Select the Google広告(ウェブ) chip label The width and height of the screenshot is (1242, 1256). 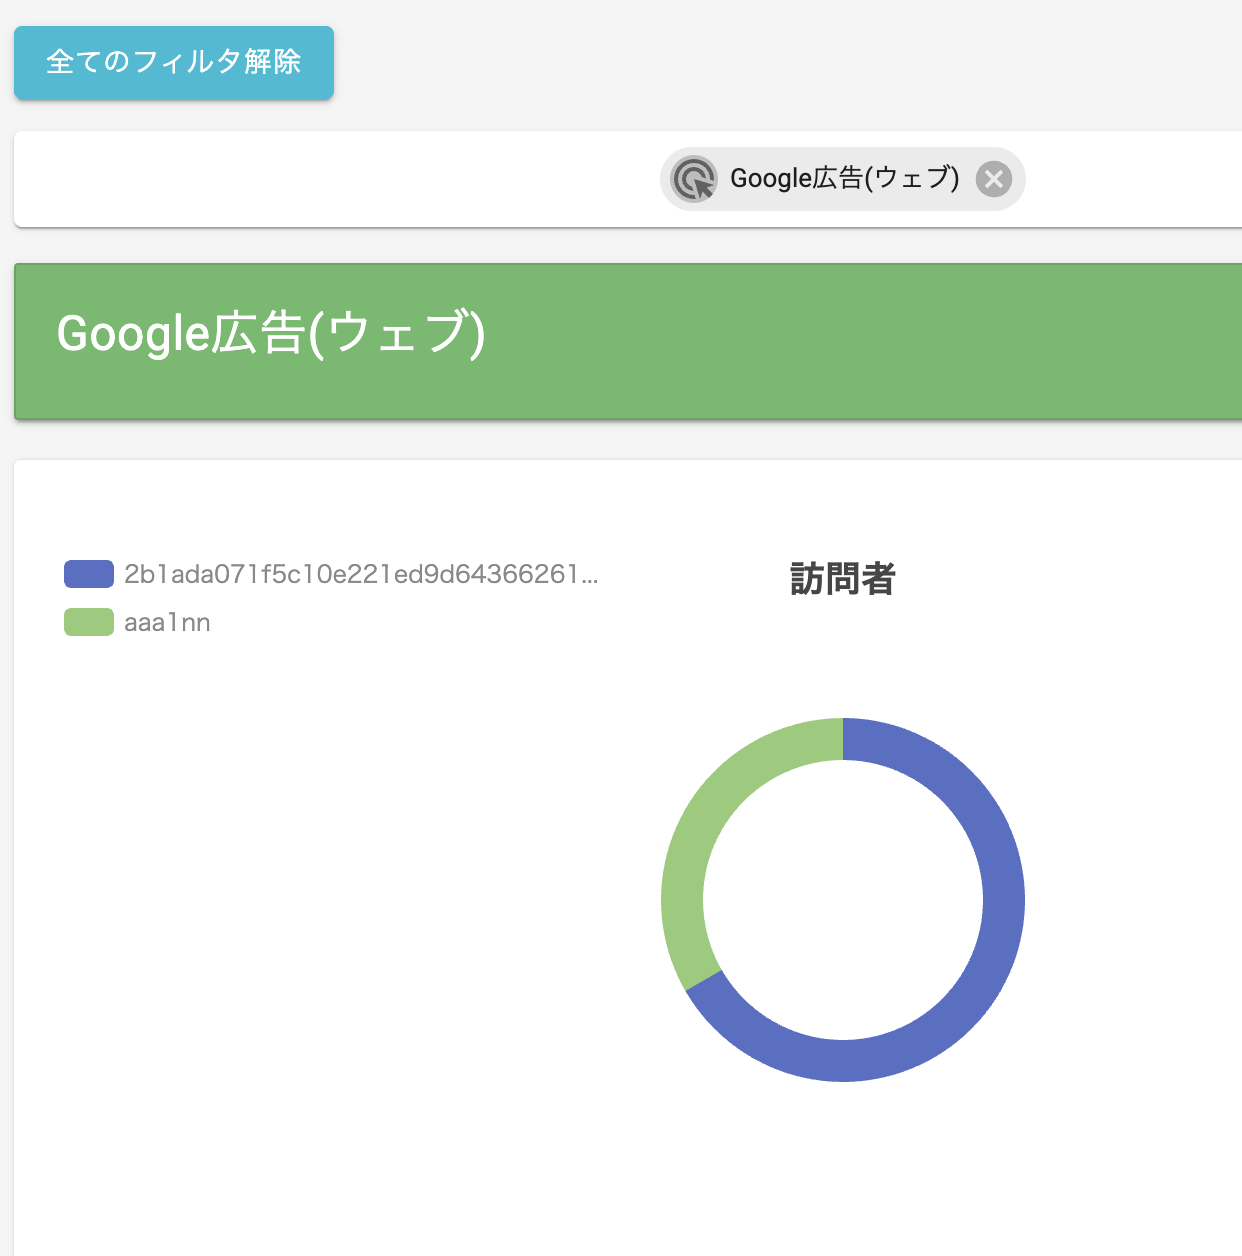[845, 178]
